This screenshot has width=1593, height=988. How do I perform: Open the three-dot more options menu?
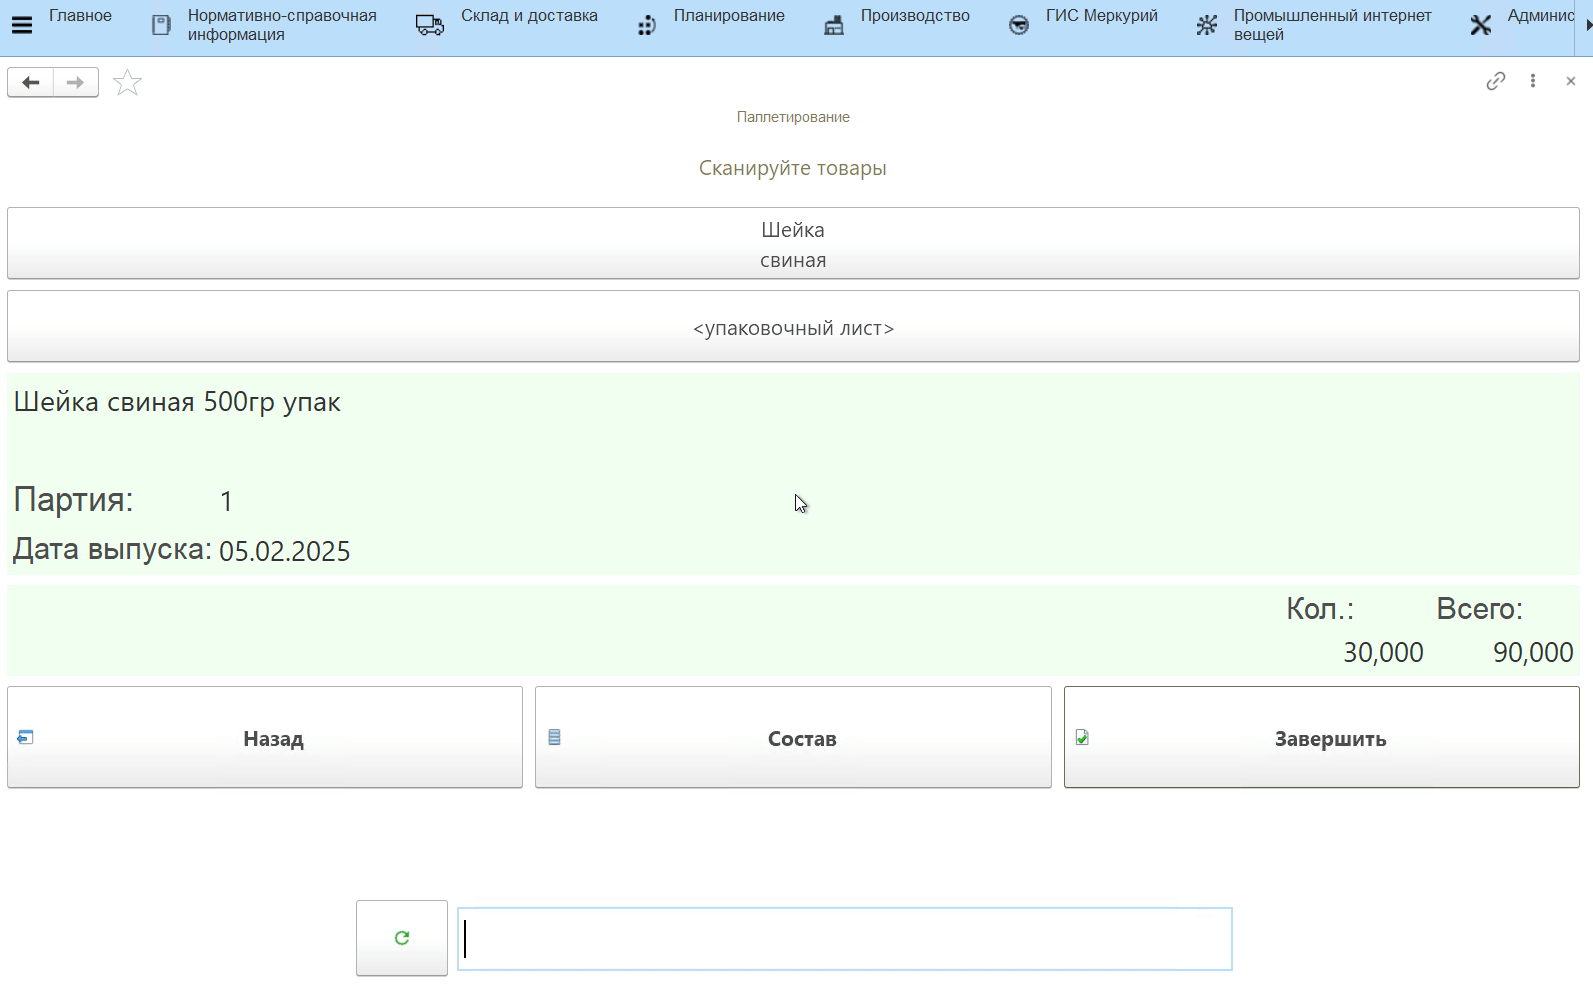(1532, 81)
